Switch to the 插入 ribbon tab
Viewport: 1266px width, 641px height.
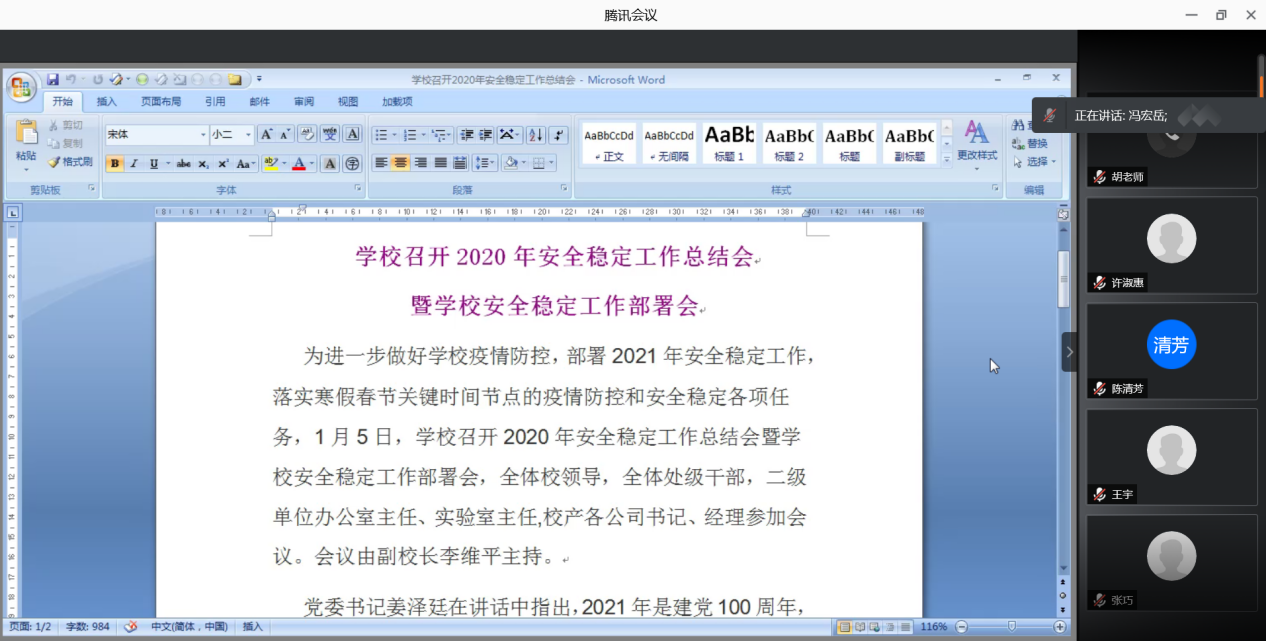tap(106, 101)
